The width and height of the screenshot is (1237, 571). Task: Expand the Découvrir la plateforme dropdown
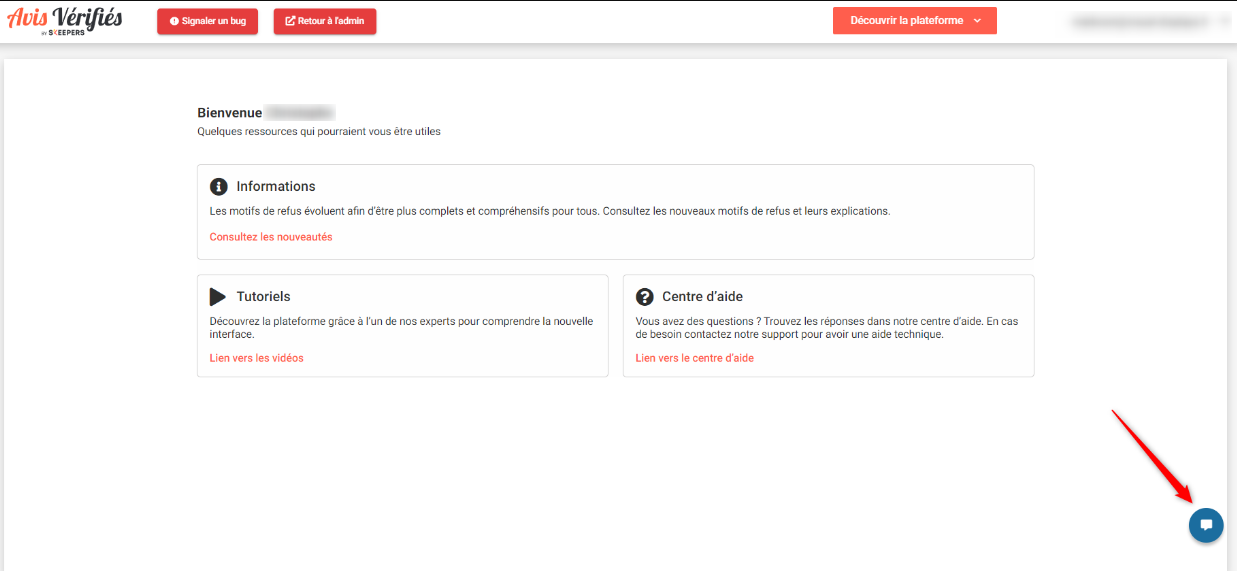[915, 21]
